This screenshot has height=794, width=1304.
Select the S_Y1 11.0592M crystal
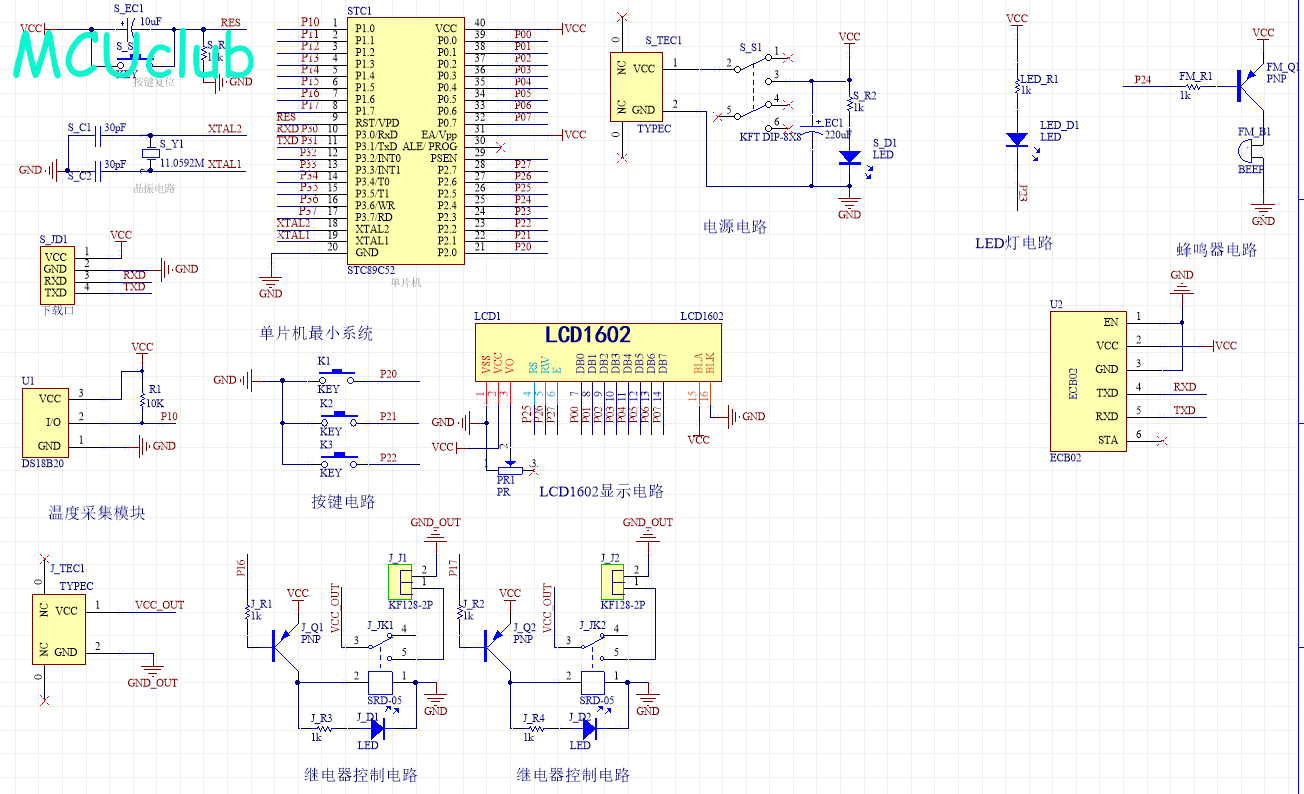tap(150, 150)
